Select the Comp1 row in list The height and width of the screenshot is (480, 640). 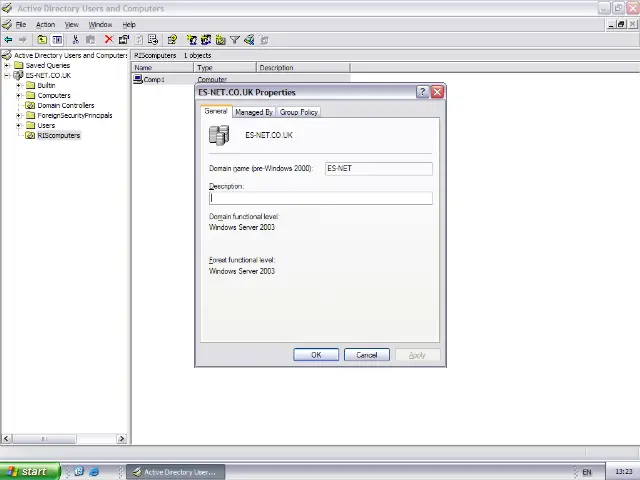pos(242,79)
